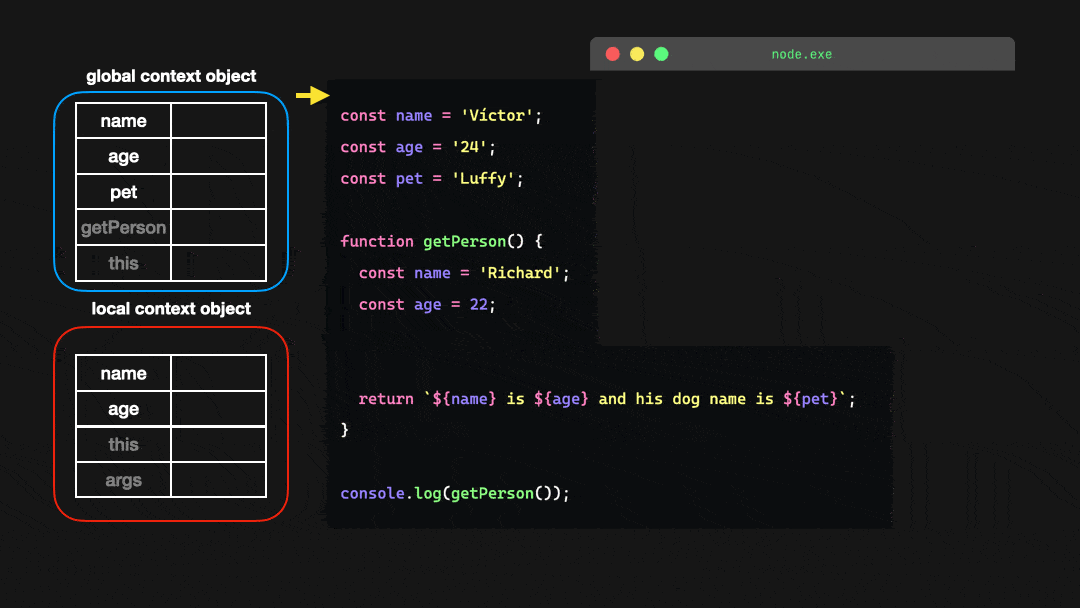Click the green maximize button of node.exe window
The image size is (1080, 608).
point(661,54)
